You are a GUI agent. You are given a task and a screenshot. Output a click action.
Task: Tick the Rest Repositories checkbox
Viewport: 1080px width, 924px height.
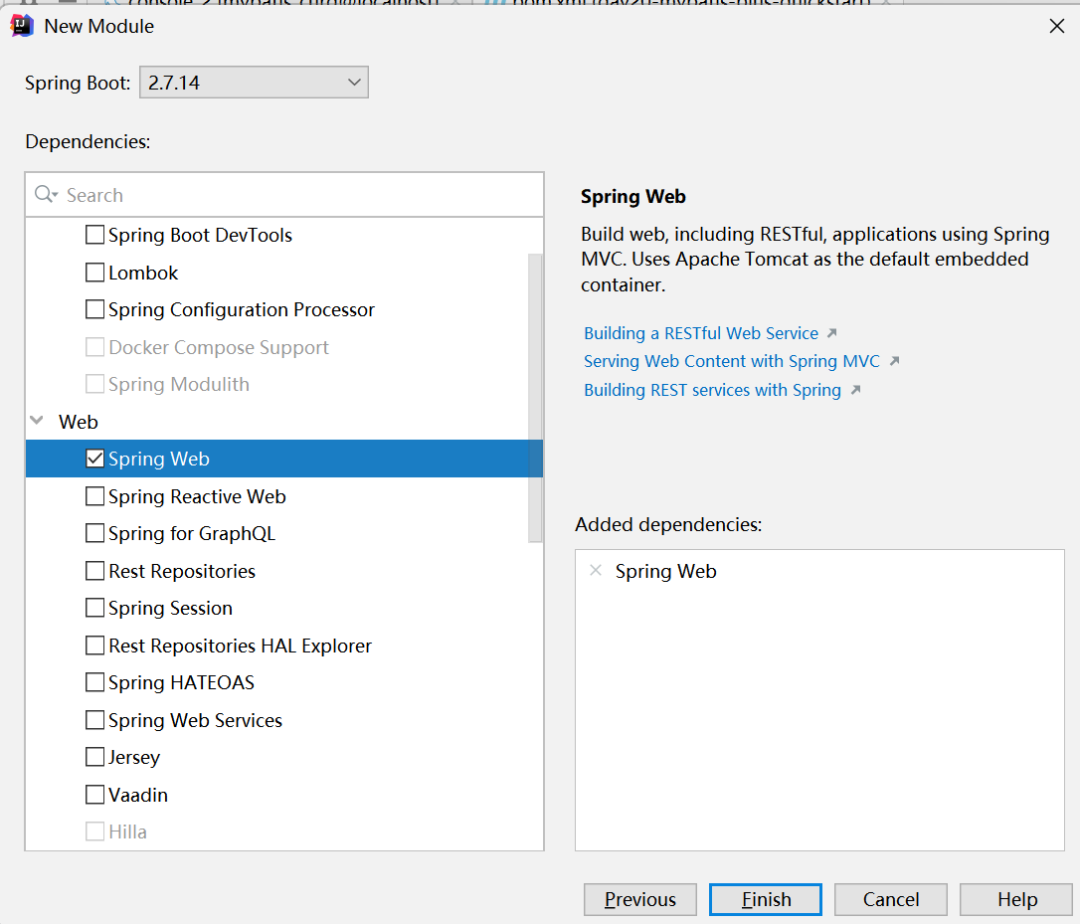(x=95, y=571)
